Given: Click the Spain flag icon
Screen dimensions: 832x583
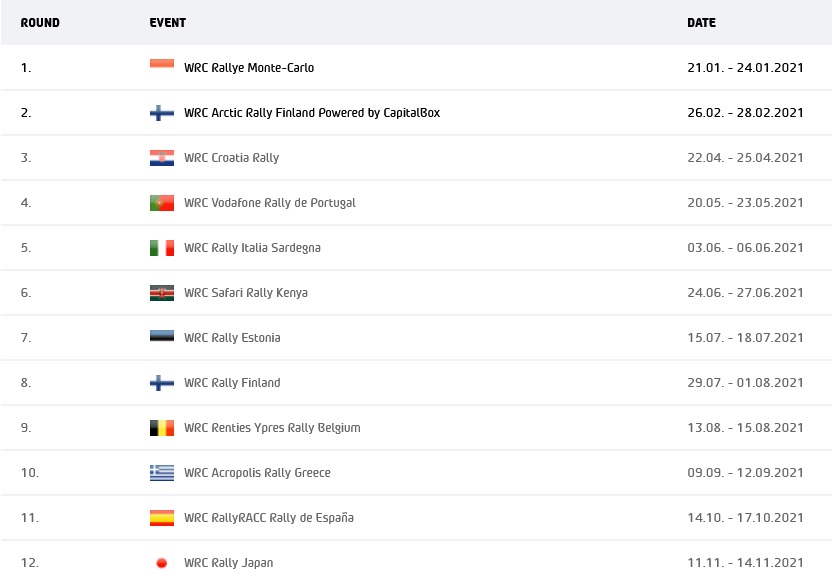Looking at the screenshot, I should click(x=162, y=518).
